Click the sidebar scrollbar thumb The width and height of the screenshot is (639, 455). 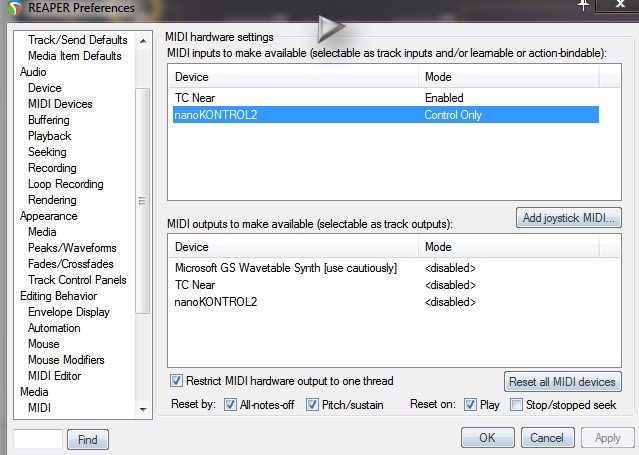point(142,201)
